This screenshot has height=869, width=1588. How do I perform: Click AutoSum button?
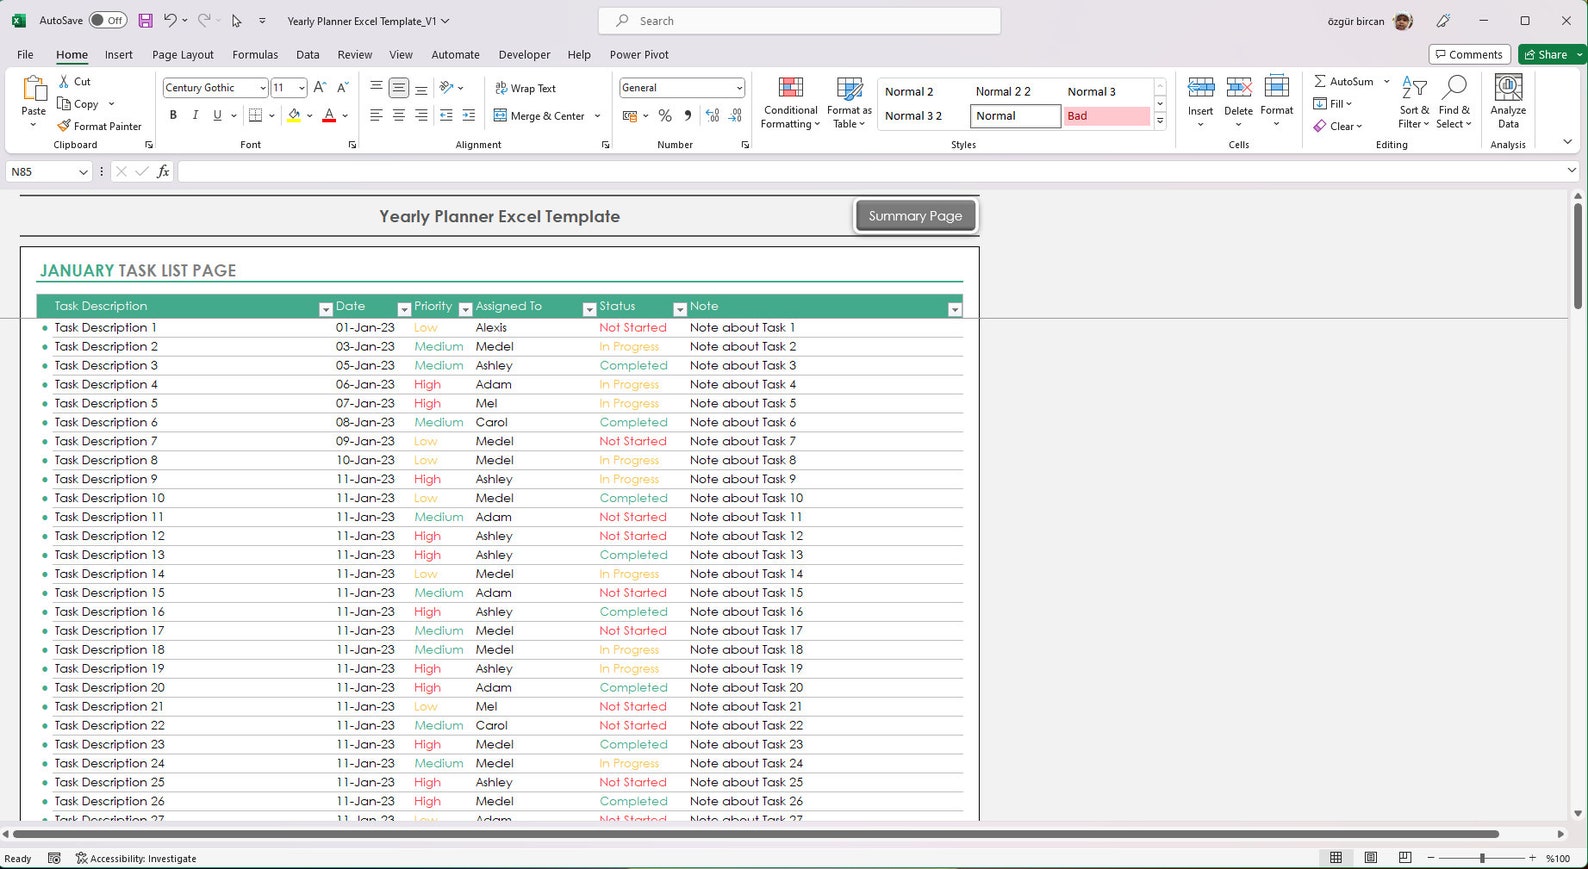click(x=1344, y=81)
